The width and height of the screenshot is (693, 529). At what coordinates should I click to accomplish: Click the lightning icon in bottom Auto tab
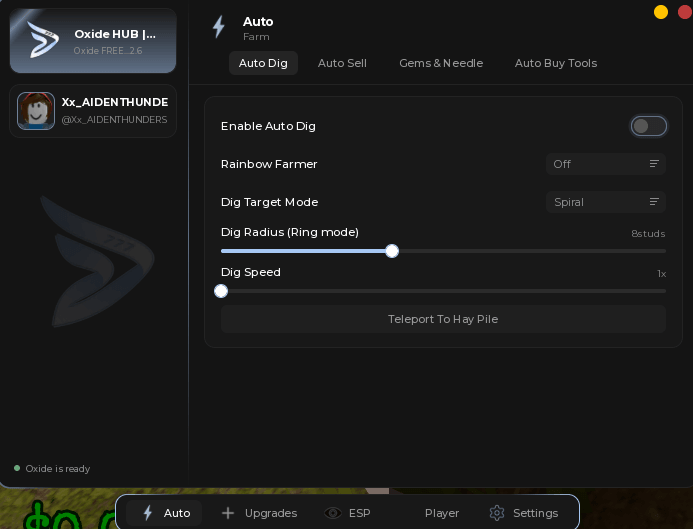click(x=148, y=513)
